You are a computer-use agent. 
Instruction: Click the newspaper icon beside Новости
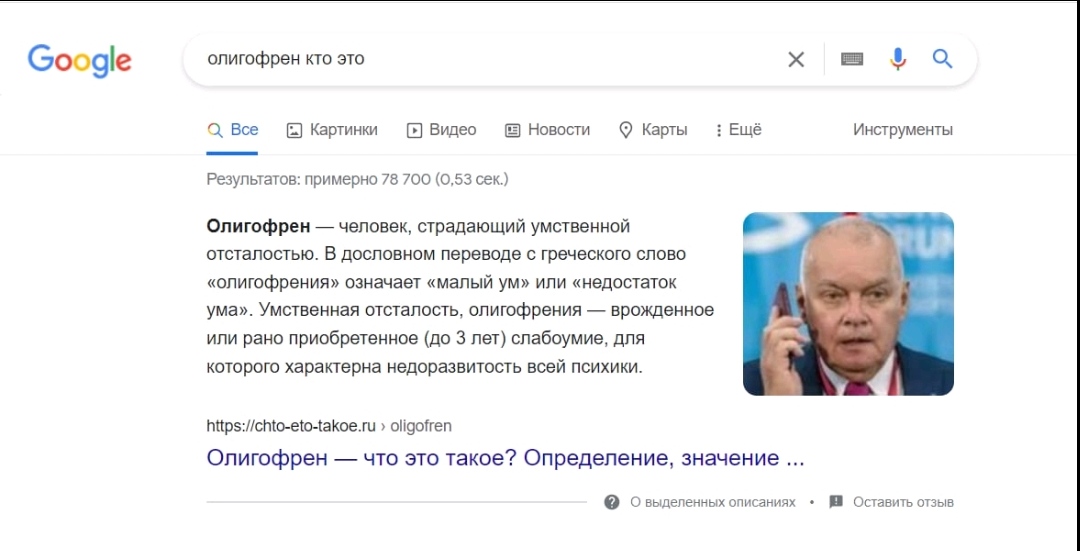click(512, 130)
